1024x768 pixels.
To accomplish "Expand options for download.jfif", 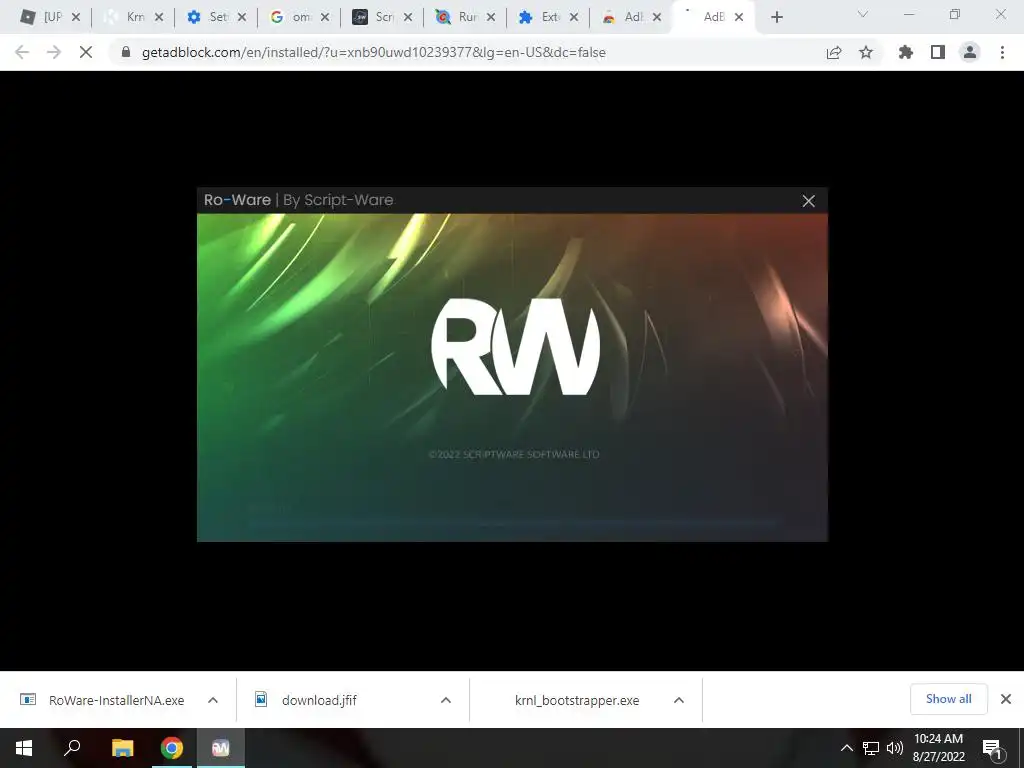I will (446, 700).
